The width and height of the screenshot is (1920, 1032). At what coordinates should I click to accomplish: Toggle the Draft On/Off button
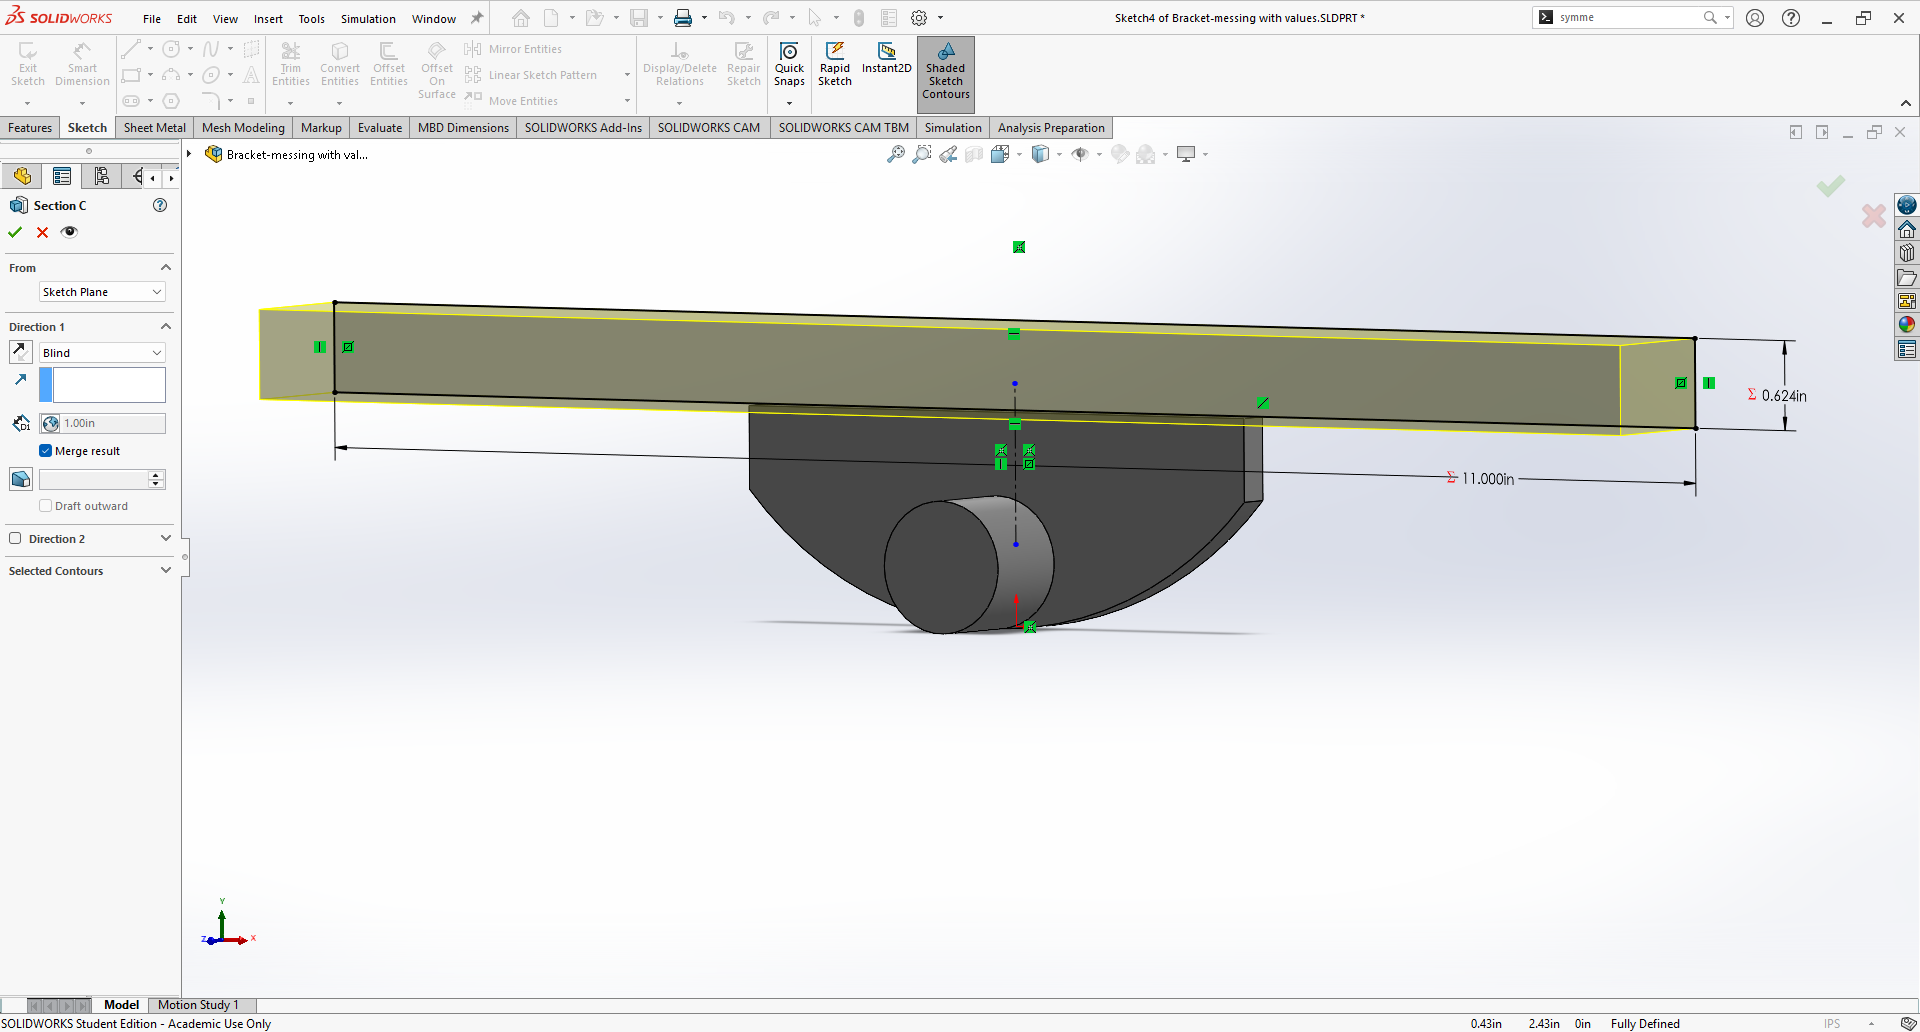pos(21,479)
